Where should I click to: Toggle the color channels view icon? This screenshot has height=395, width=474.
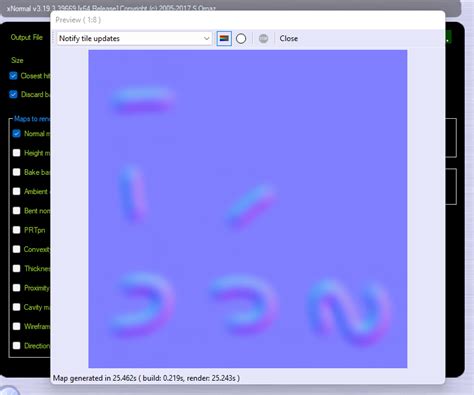coord(224,39)
